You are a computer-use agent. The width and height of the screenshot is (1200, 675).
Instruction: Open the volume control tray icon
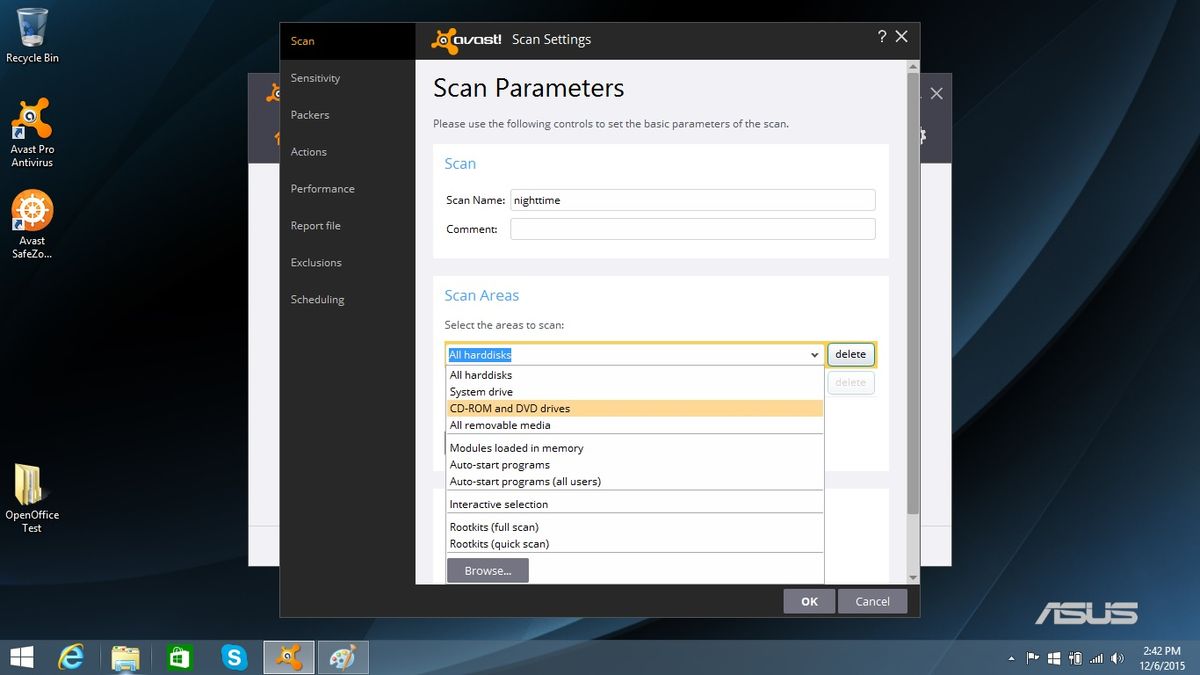(x=1118, y=658)
